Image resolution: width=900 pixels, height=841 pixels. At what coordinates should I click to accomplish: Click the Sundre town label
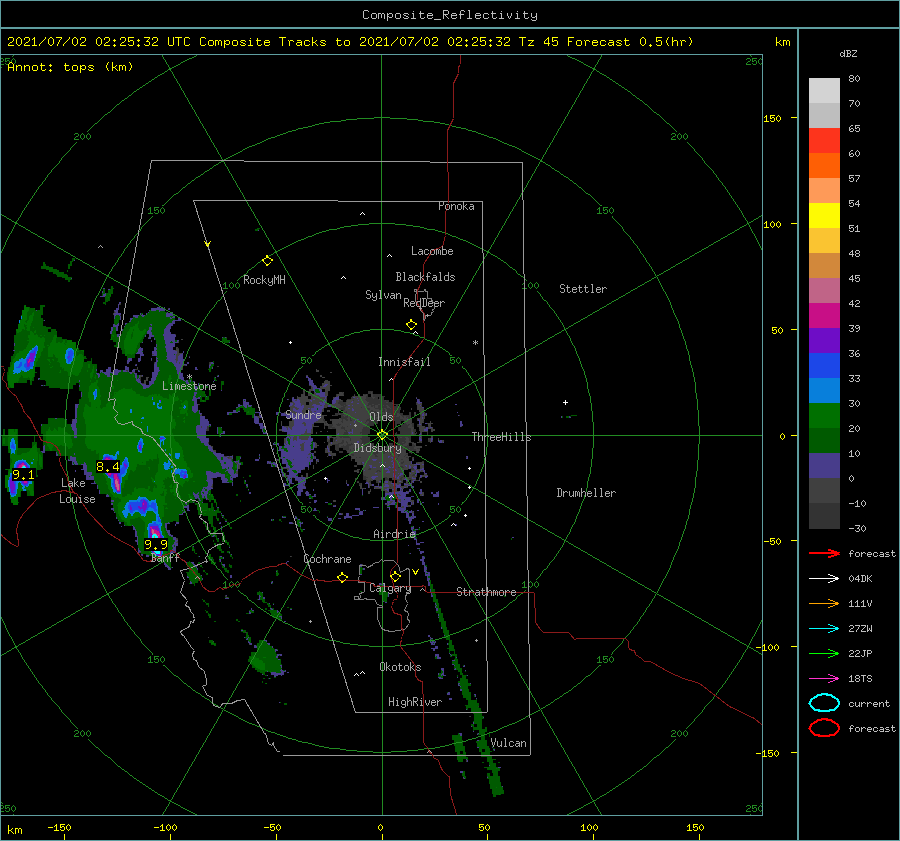click(x=304, y=415)
